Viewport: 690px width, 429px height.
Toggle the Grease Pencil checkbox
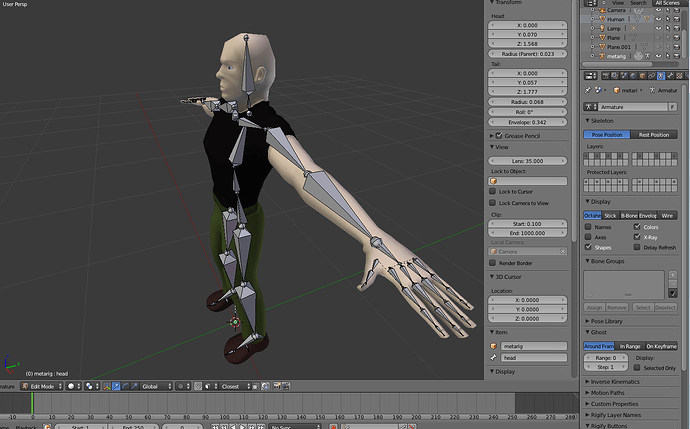pos(499,136)
